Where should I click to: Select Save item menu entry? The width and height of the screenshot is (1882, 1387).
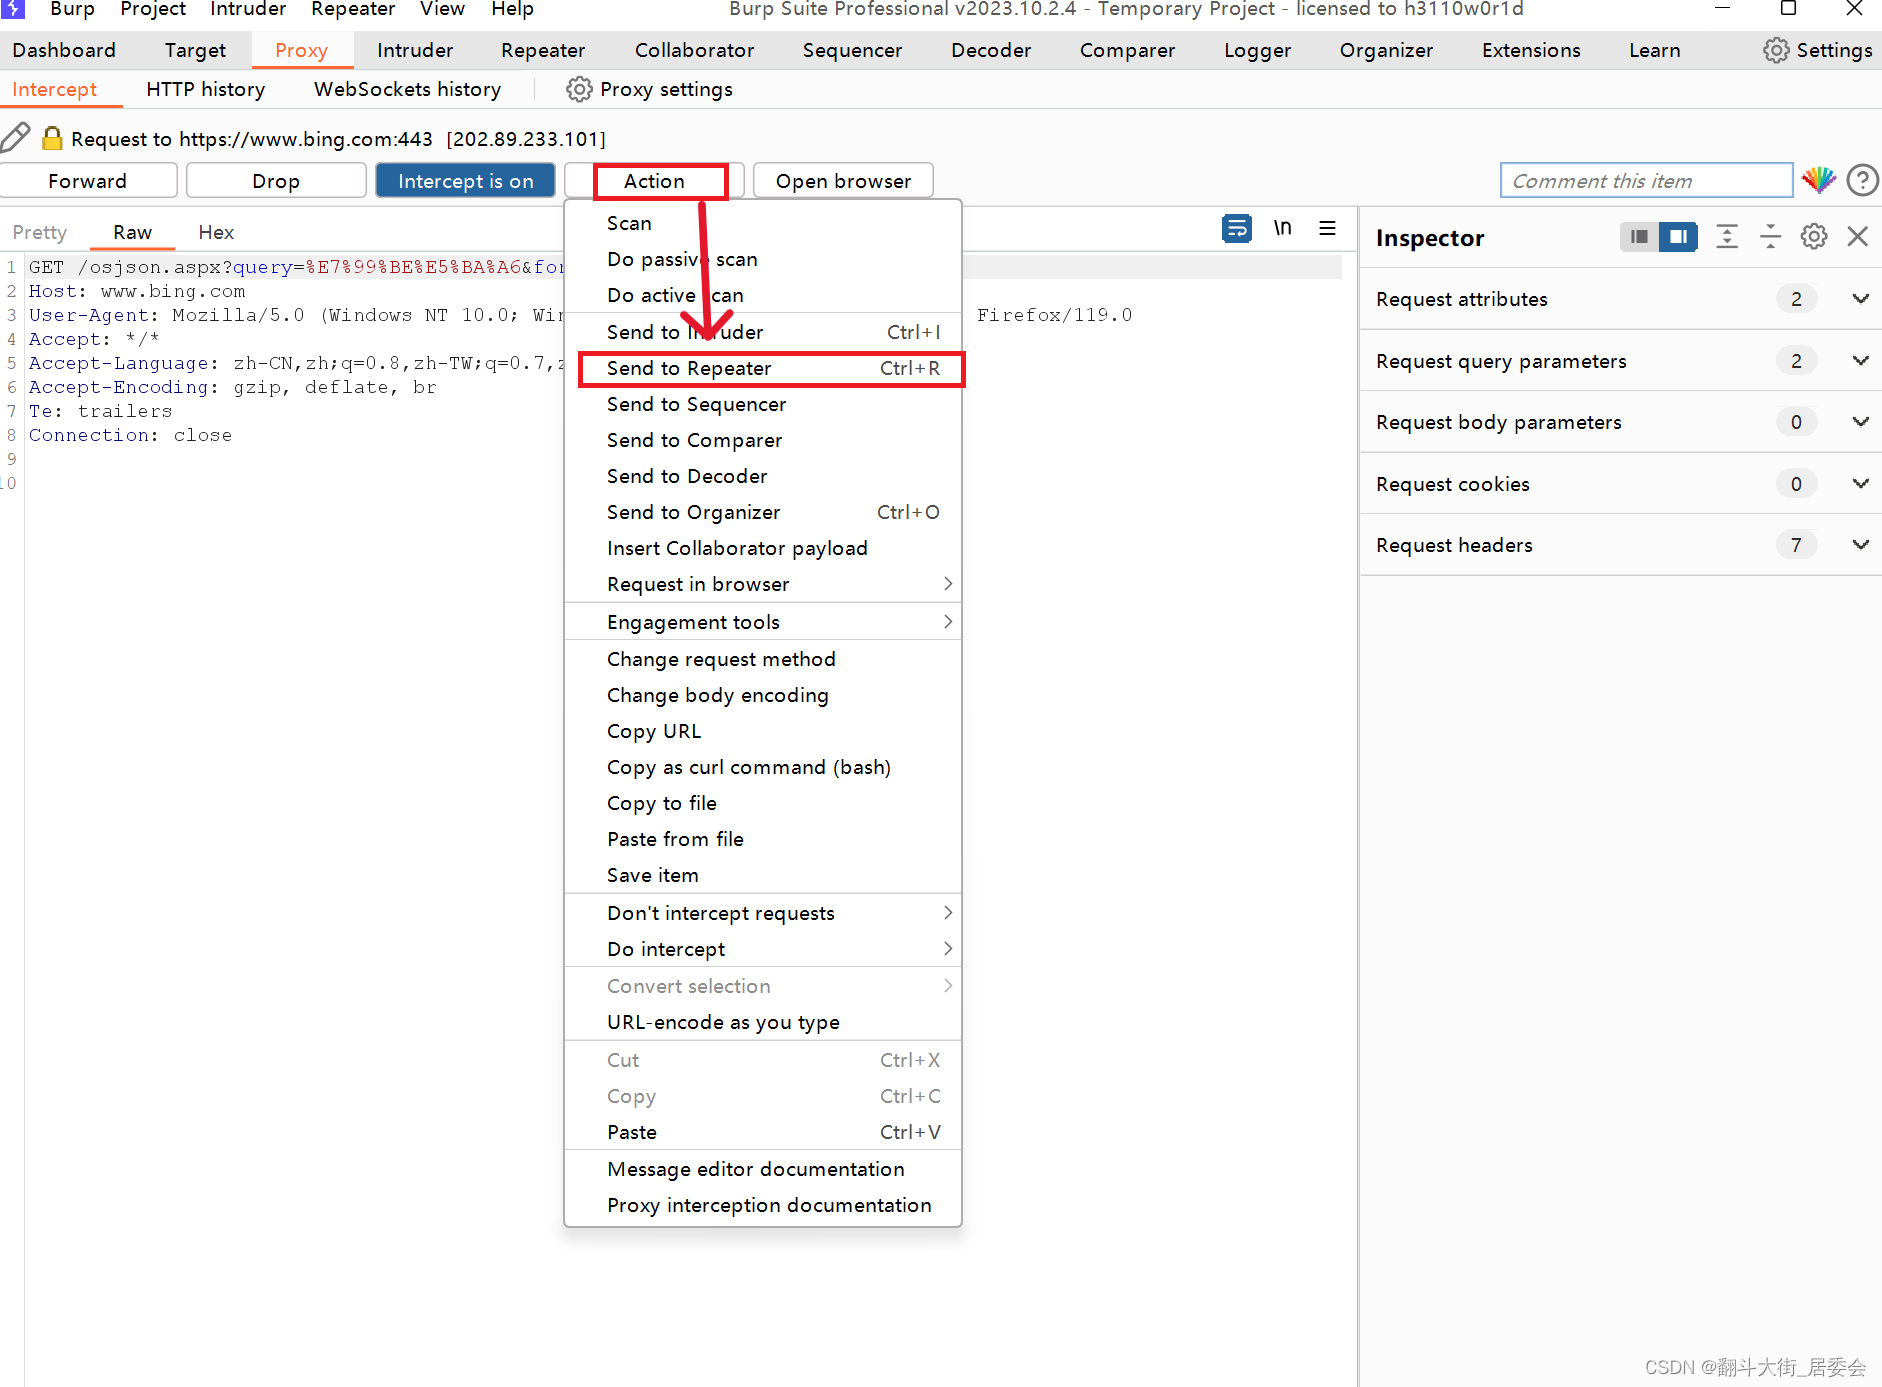pyautogui.click(x=763, y=875)
